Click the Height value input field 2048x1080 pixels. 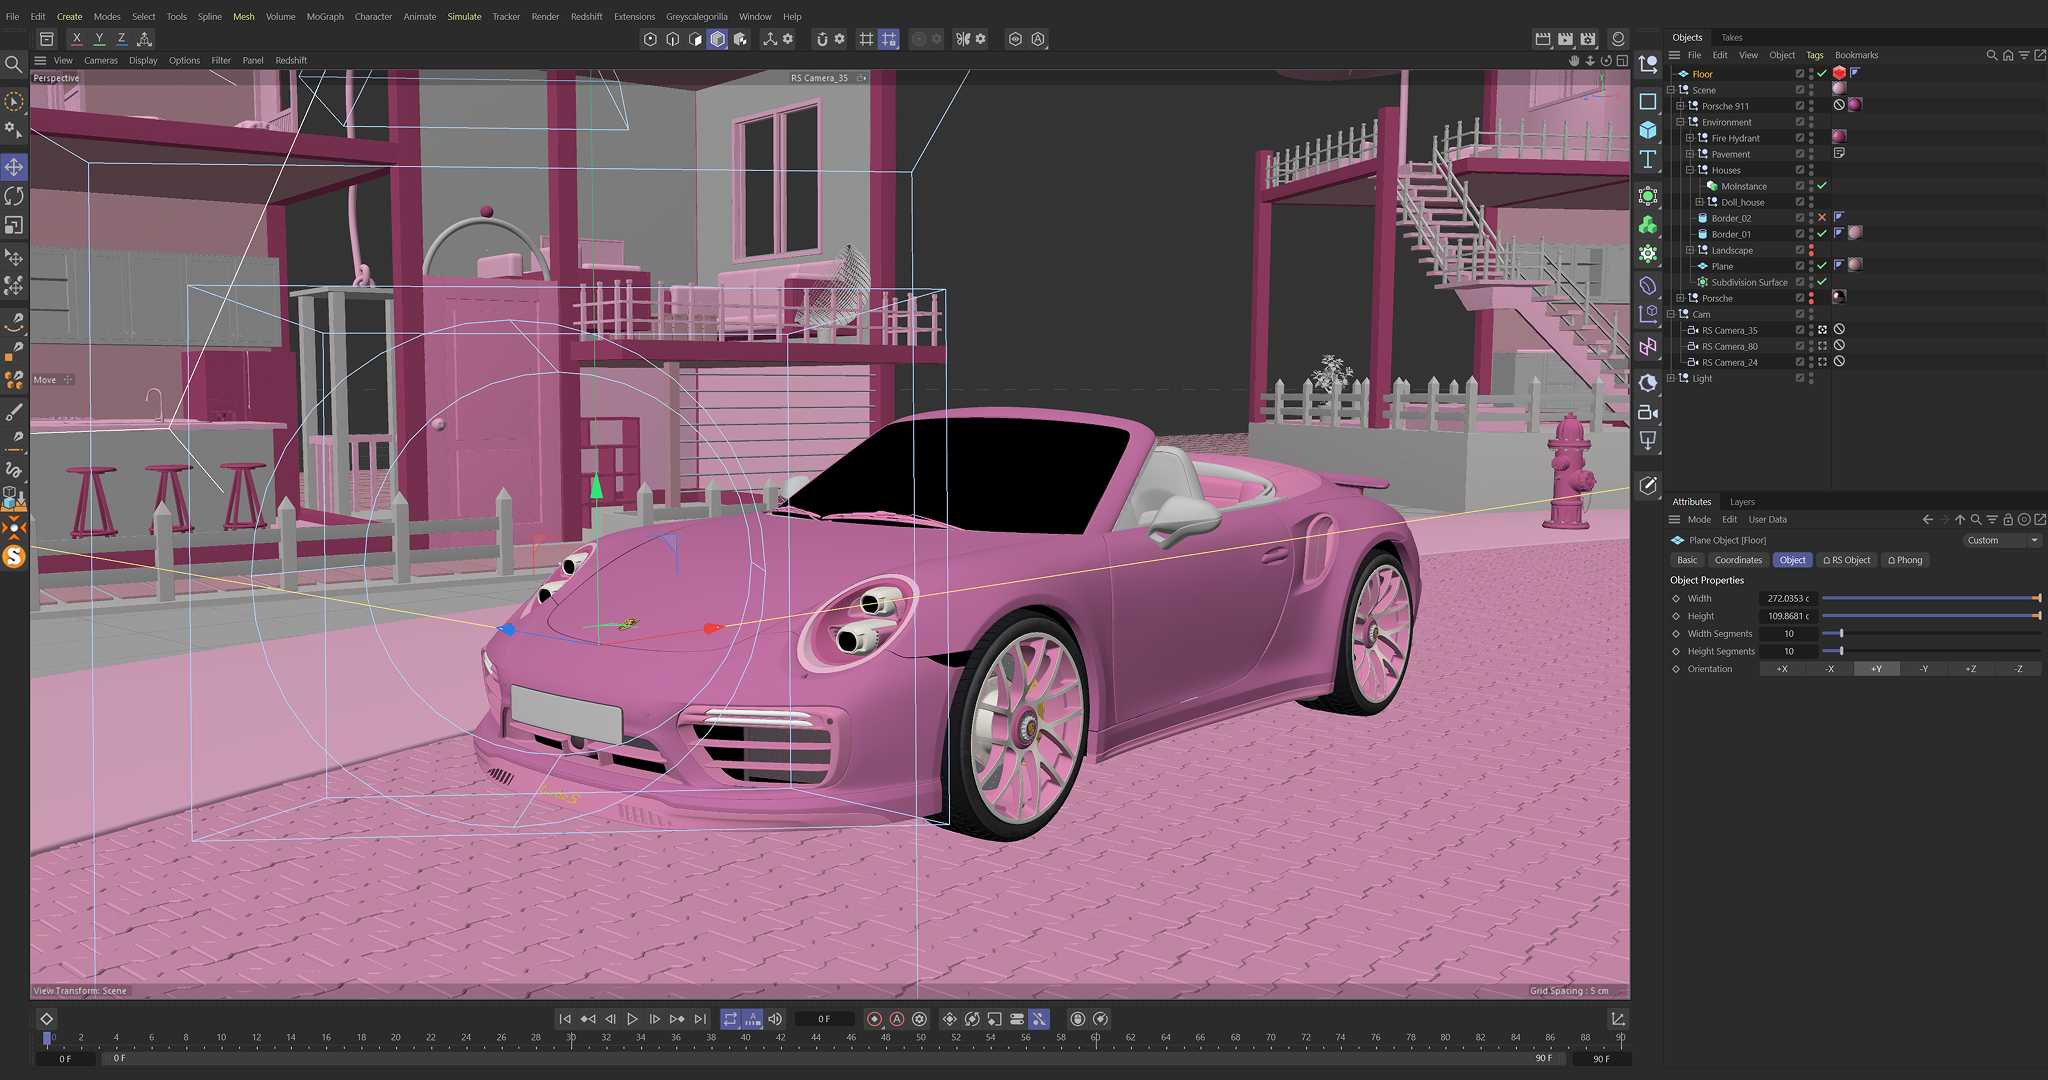(x=1788, y=616)
